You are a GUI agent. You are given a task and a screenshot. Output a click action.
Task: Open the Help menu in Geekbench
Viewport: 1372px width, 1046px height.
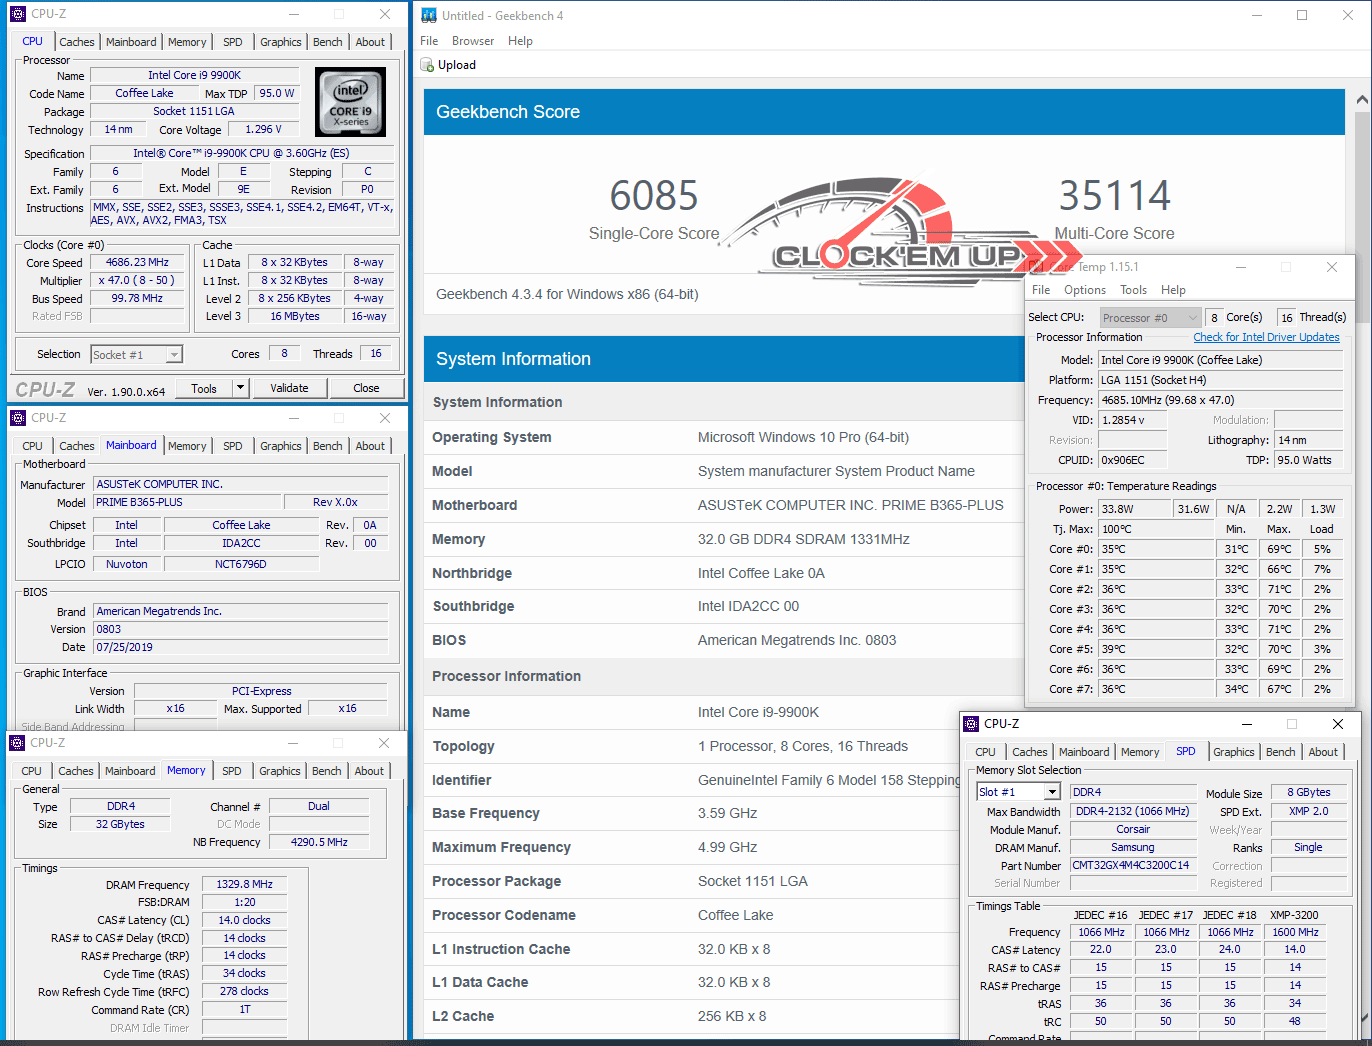[x=520, y=41]
